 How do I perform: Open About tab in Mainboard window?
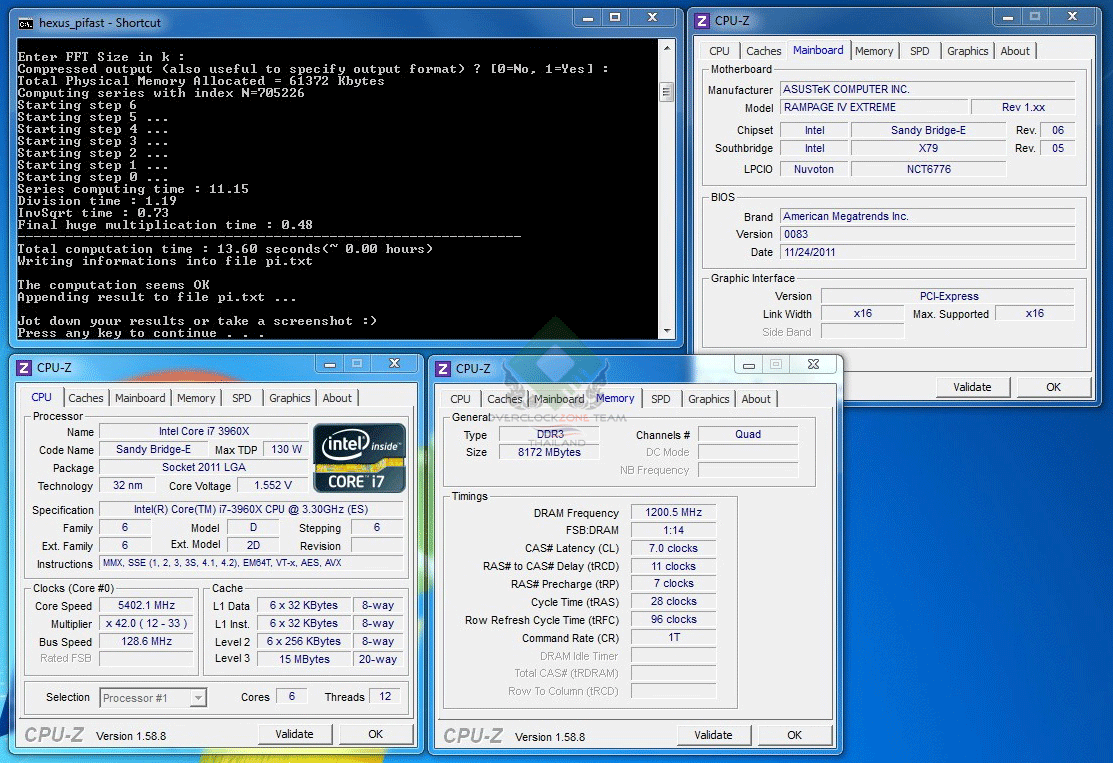tap(1015, 51)
